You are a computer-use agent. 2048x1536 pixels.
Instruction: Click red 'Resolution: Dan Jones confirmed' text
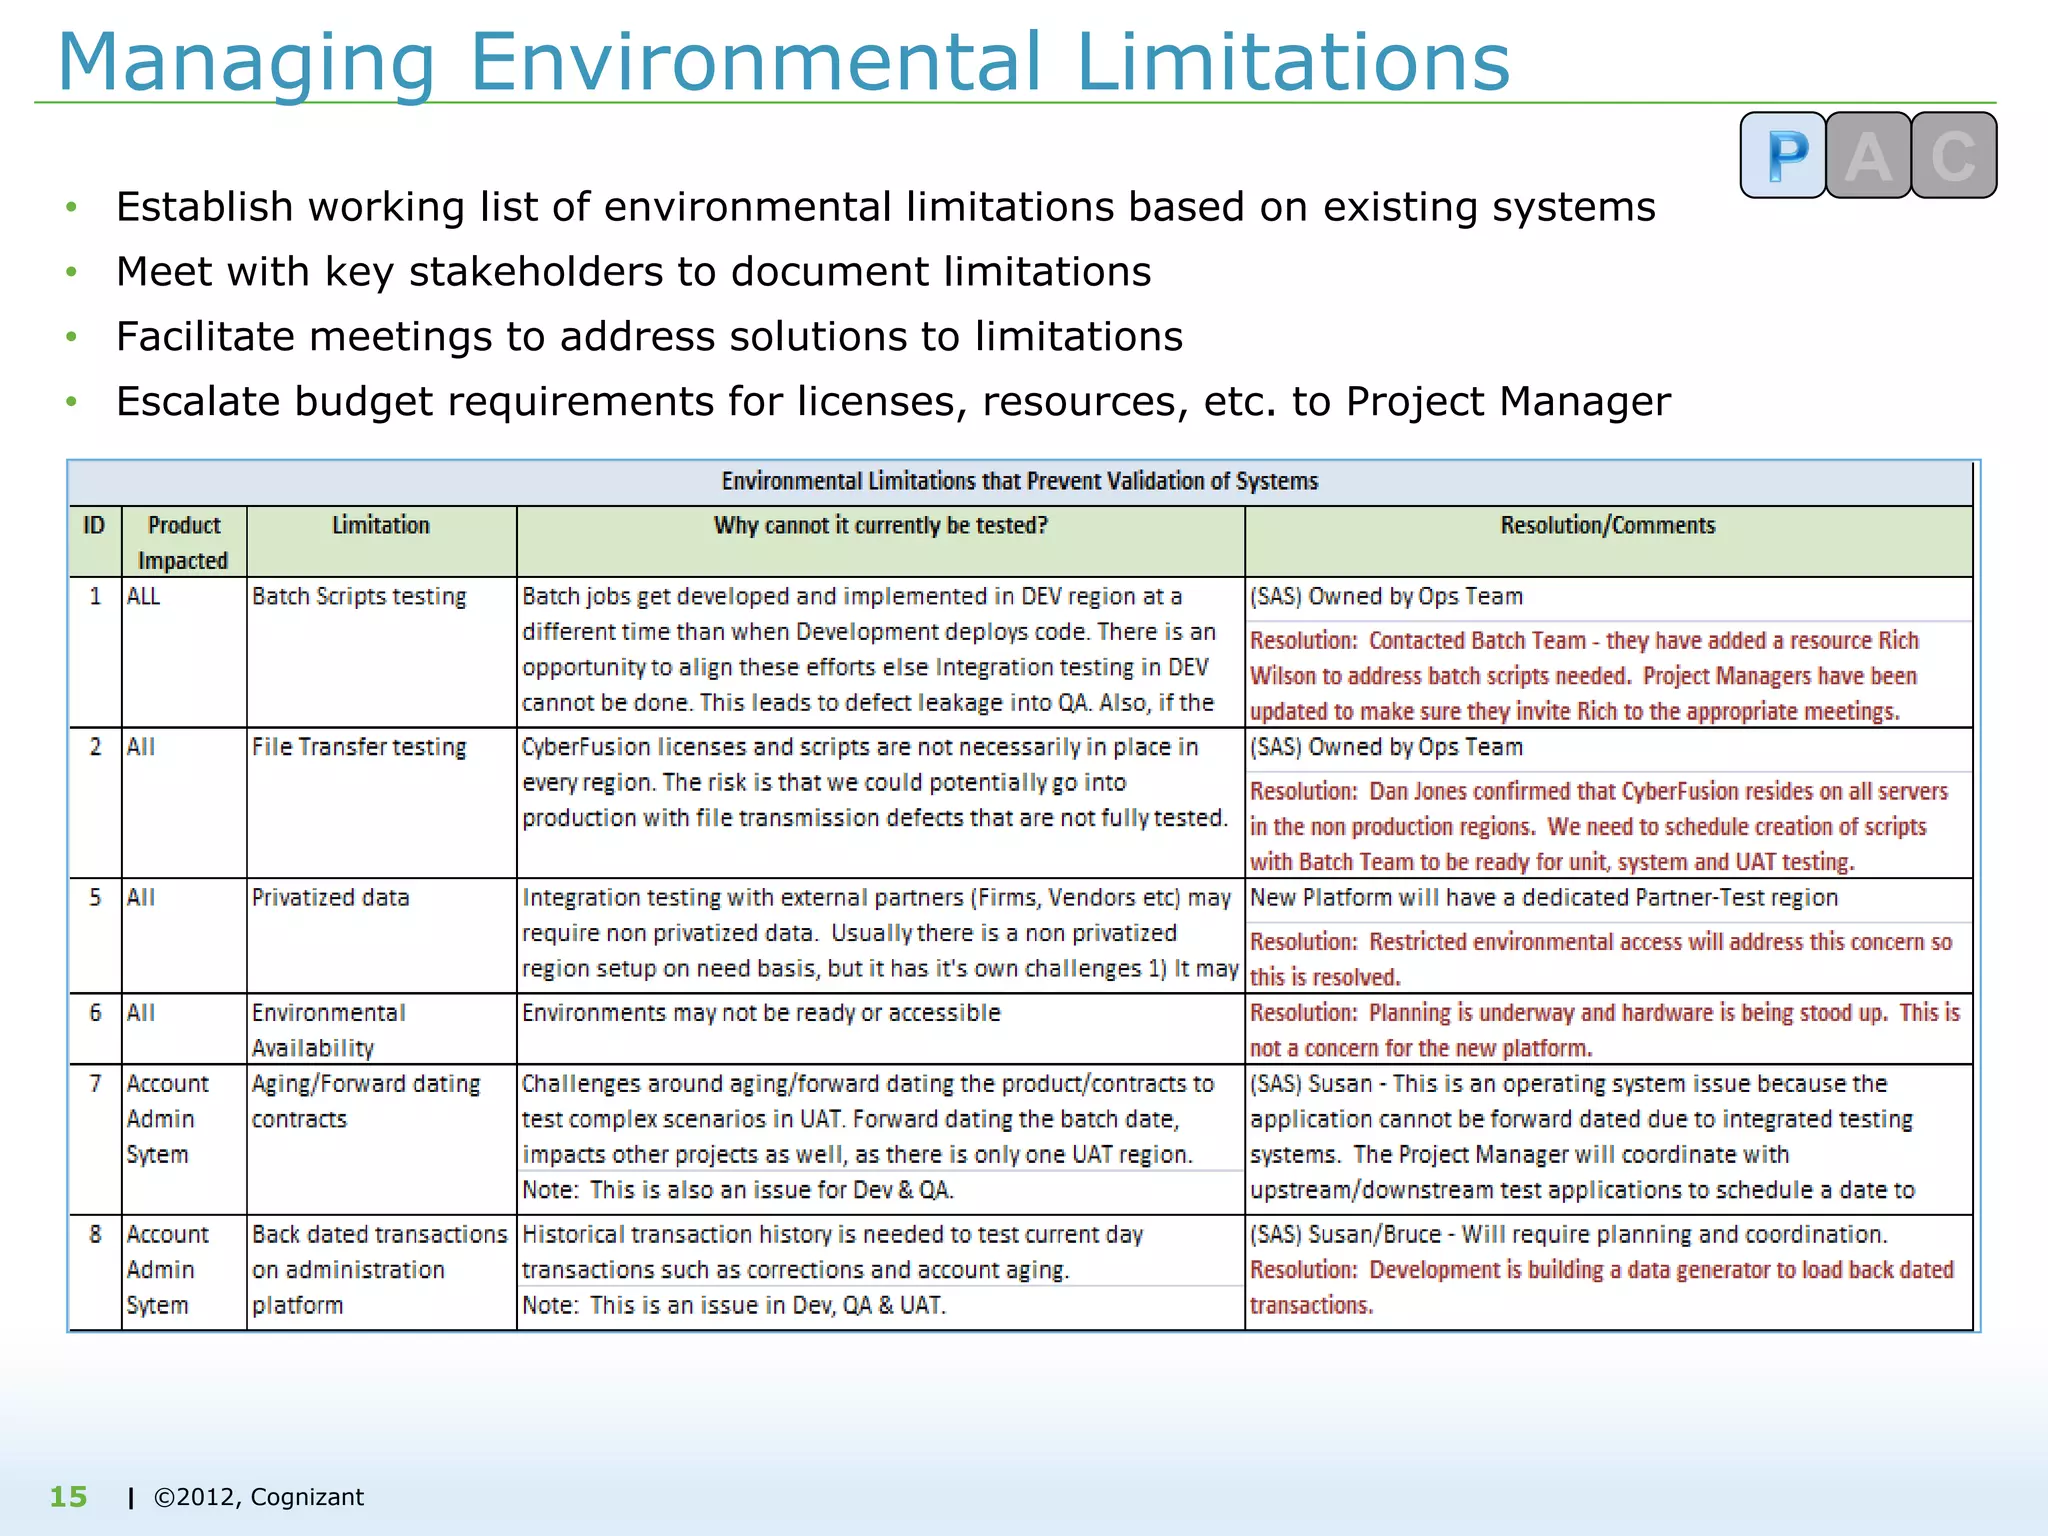click(x=1600, y=826)
